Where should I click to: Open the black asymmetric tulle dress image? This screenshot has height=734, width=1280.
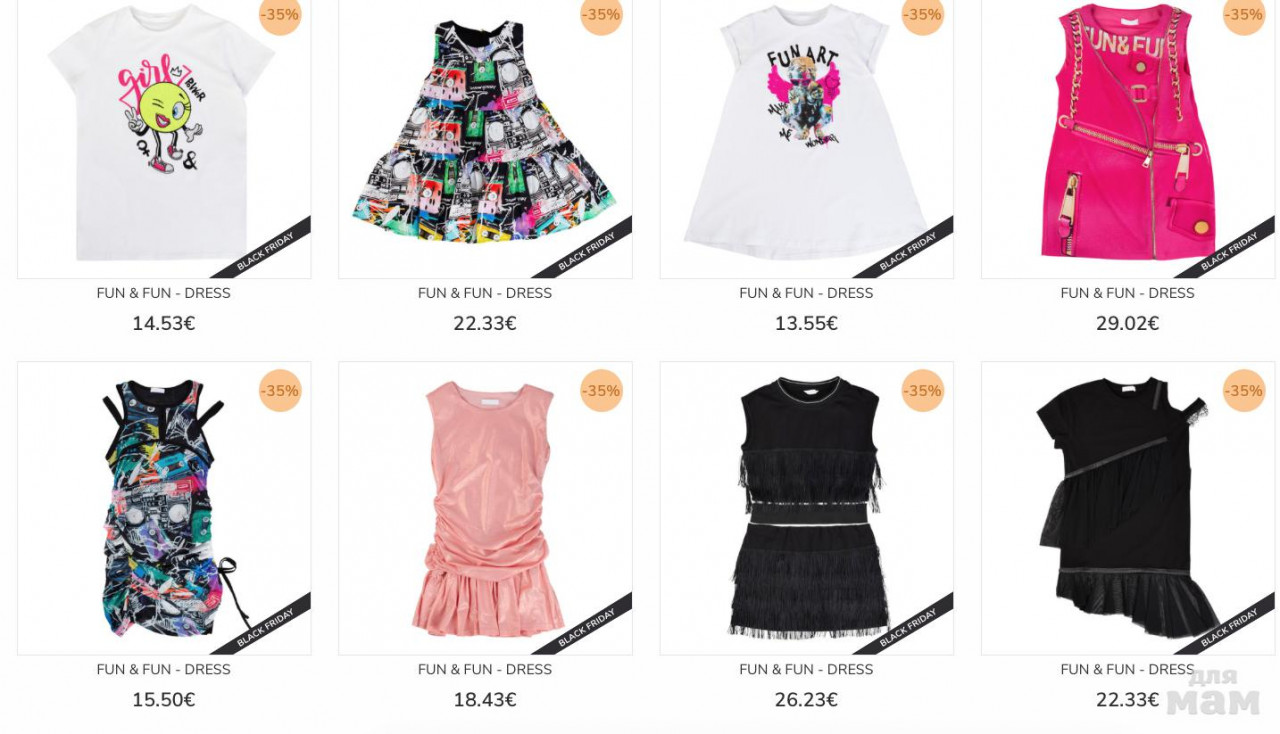[1128, 508]
